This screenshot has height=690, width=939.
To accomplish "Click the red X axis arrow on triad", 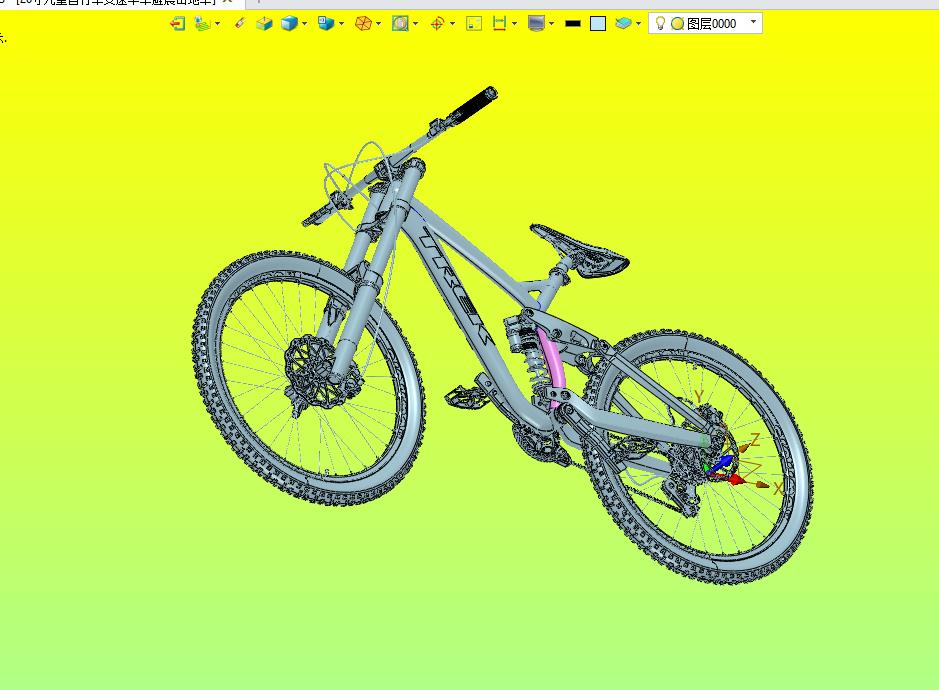I will [735, 479].
